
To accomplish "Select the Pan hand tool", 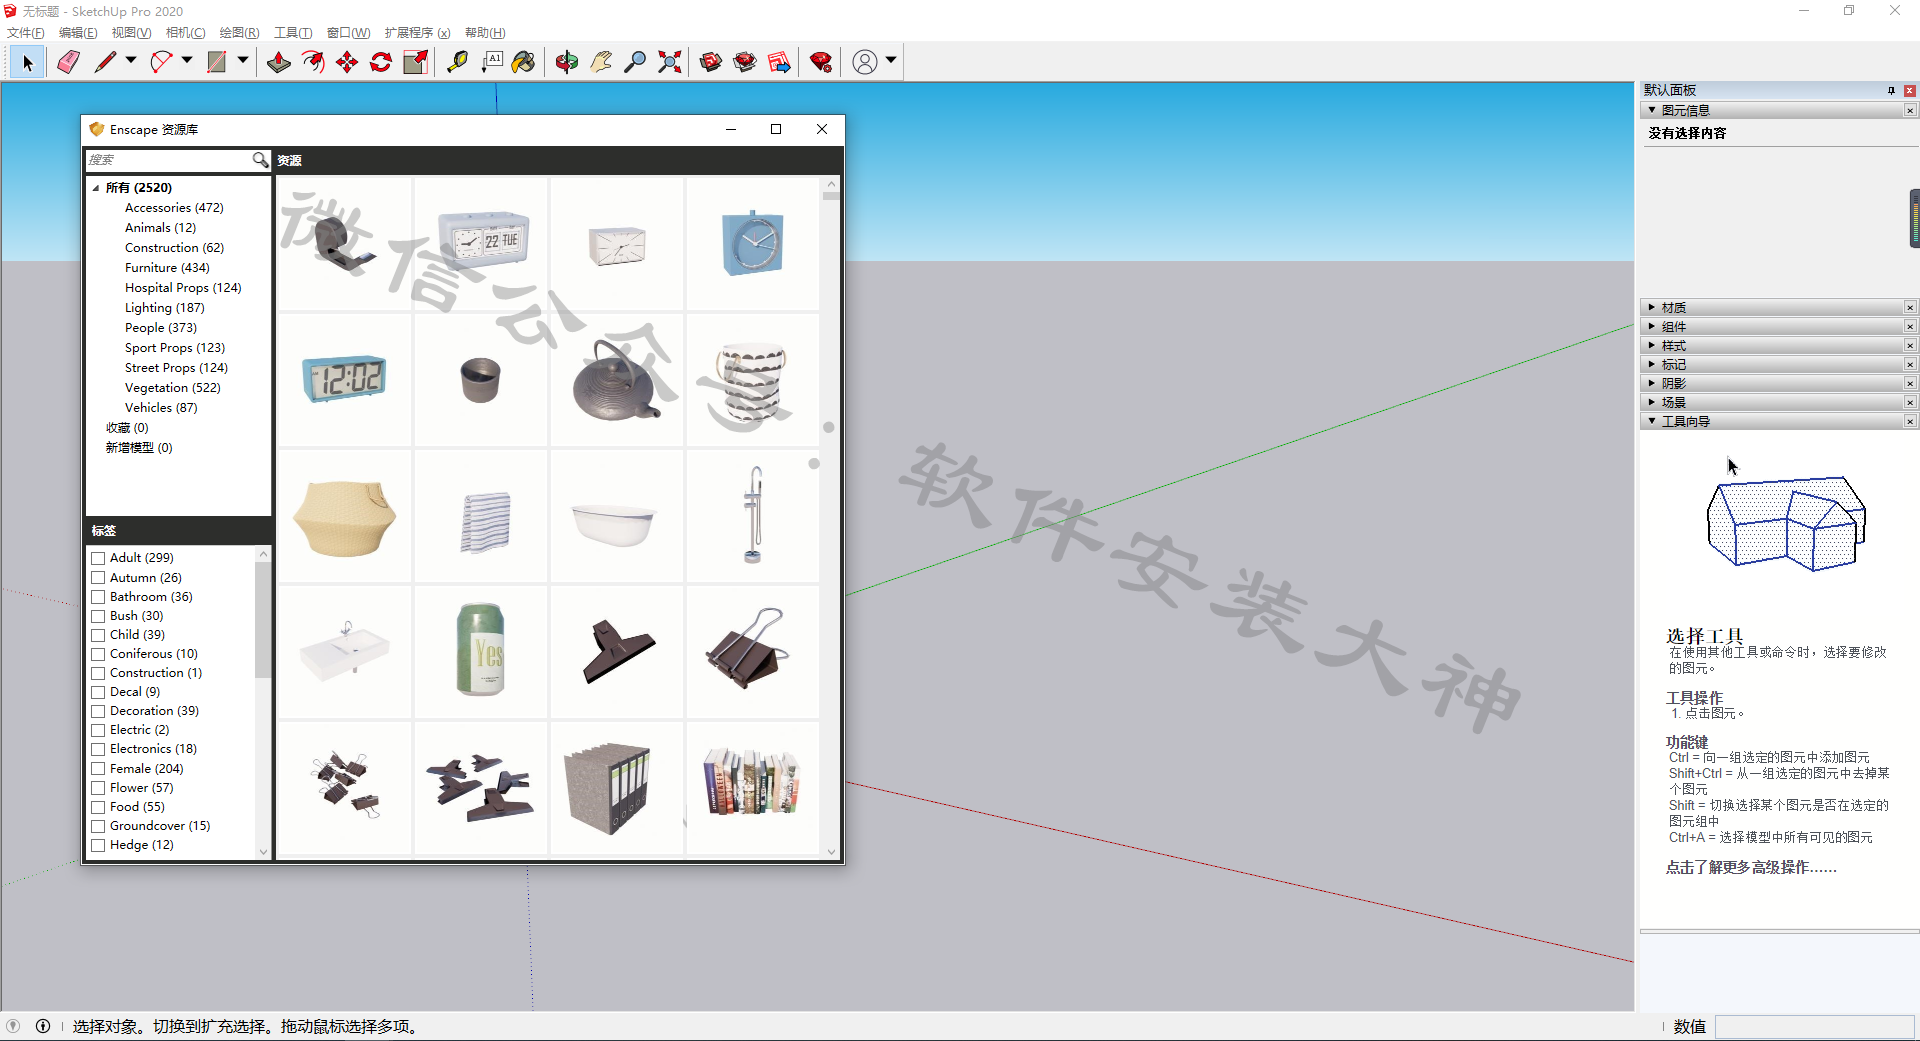I will pyautogui.click(x=601, y=62).
